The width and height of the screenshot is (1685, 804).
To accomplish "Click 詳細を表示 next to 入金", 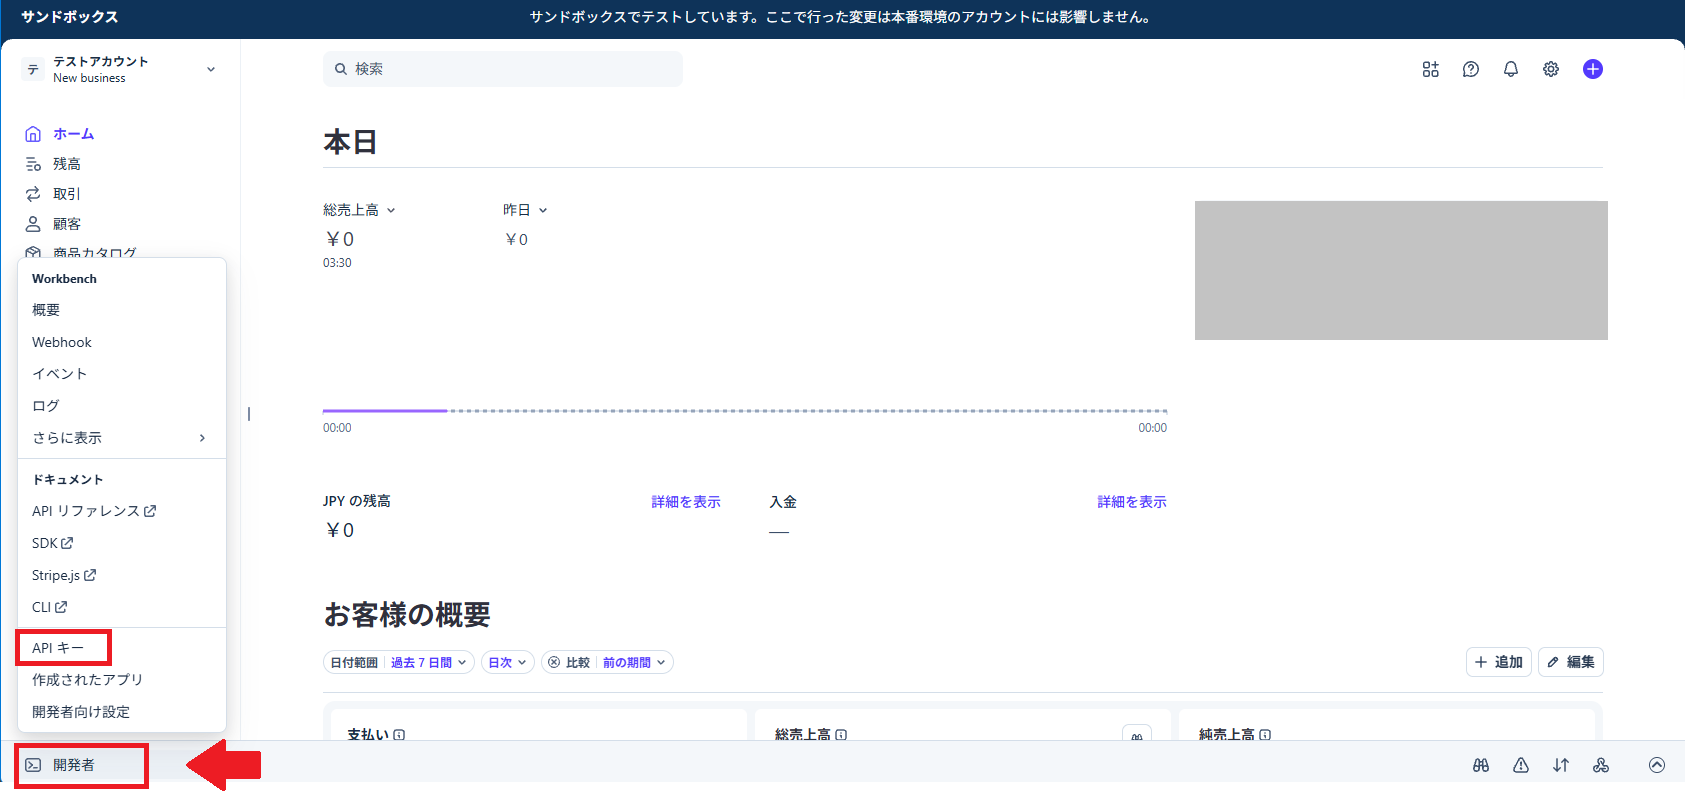I will (1132, 502).
